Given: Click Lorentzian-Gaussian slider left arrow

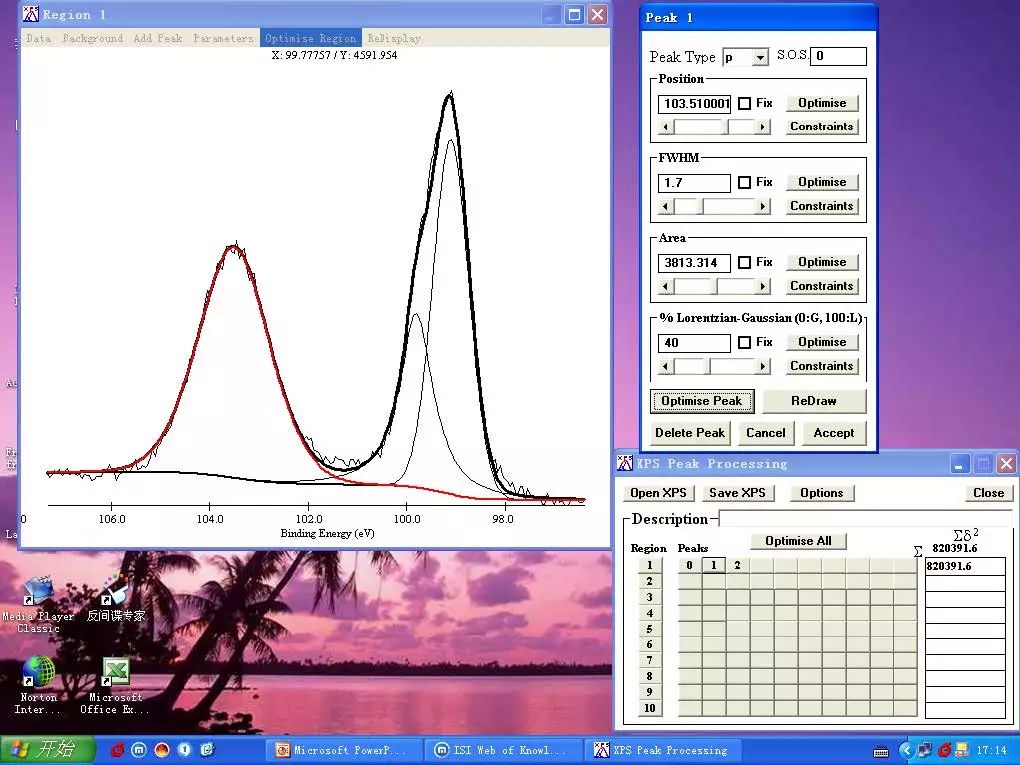Looking at the screenshot, I should coord(665,366).
